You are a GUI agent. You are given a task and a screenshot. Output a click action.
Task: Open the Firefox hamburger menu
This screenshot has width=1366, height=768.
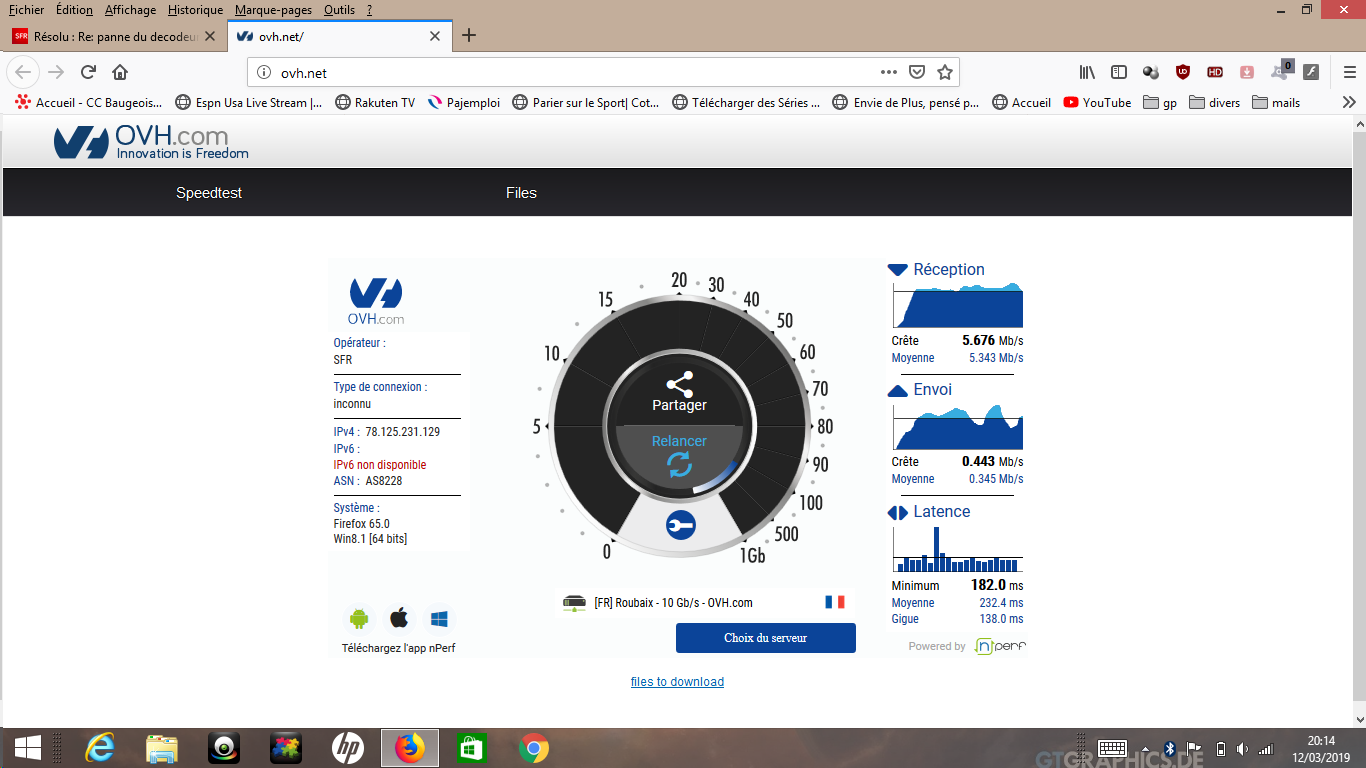pos(1350,72)
